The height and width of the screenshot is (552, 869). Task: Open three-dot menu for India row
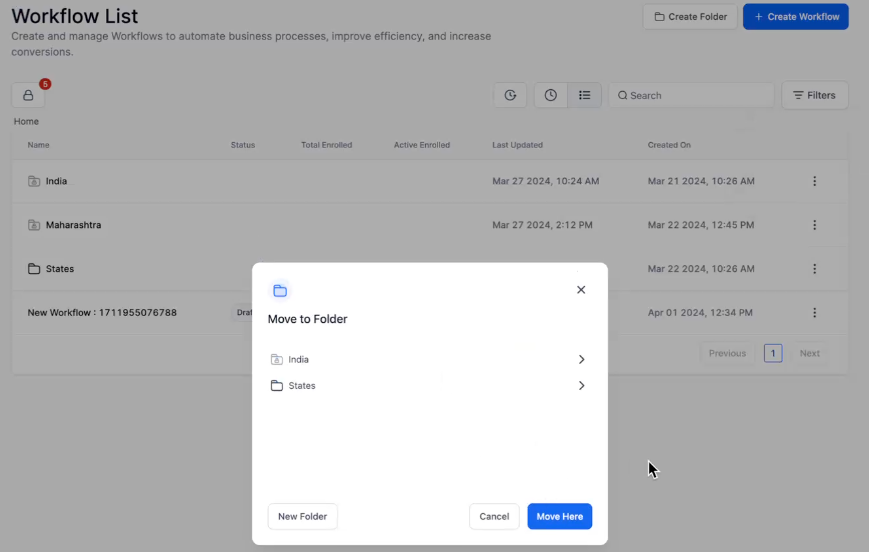click(815, 181)
